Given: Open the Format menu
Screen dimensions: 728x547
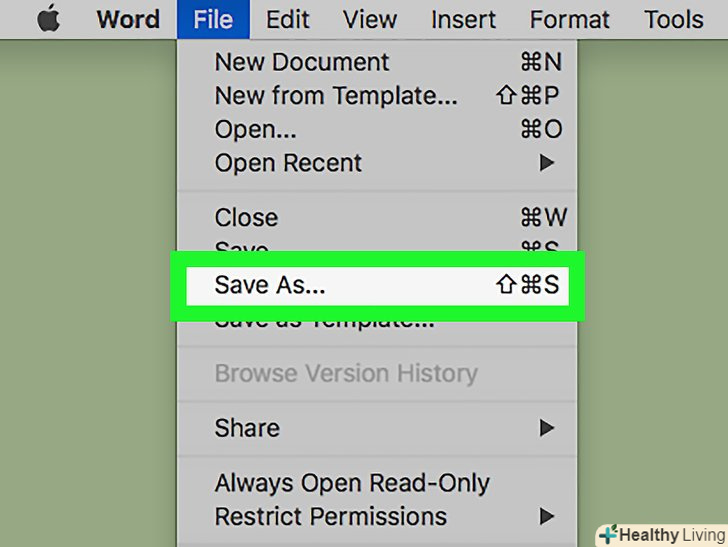Looking at the screenshot, I should tap(570, 19).
